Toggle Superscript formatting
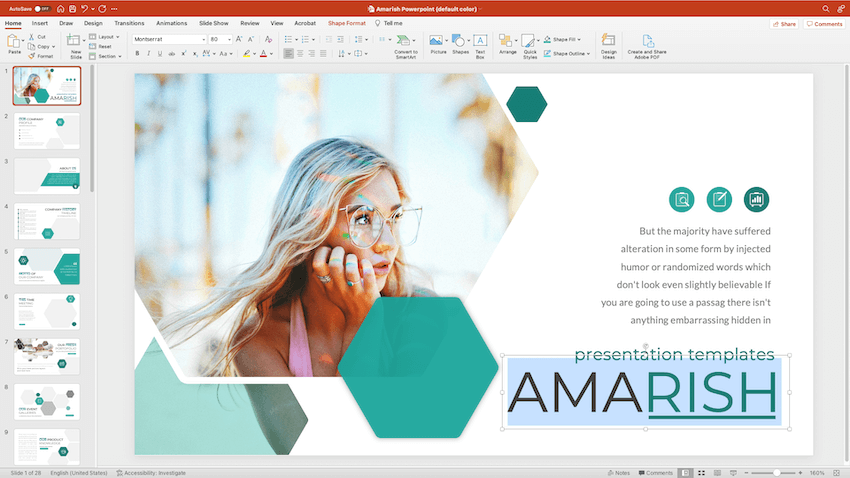This screenshot has height=478, width=850. pos(184,54)
